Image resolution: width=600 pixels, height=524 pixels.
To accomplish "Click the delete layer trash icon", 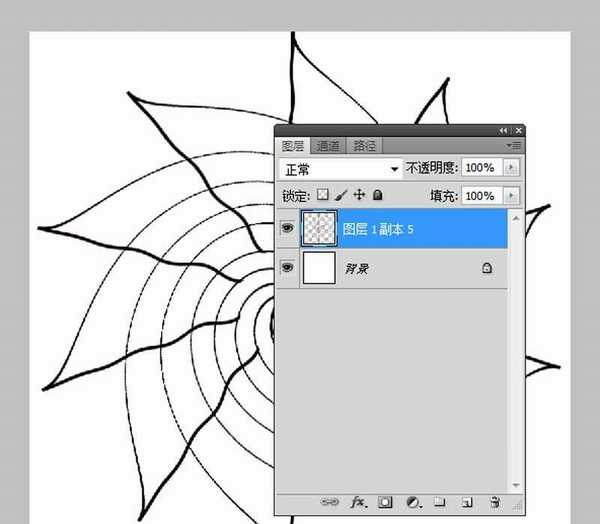I will coord(495,502).
